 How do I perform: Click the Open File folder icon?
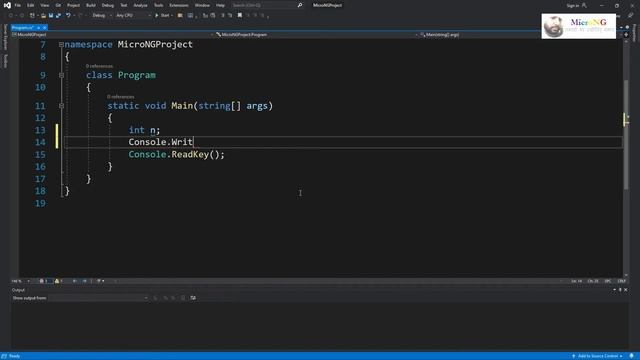43,16
